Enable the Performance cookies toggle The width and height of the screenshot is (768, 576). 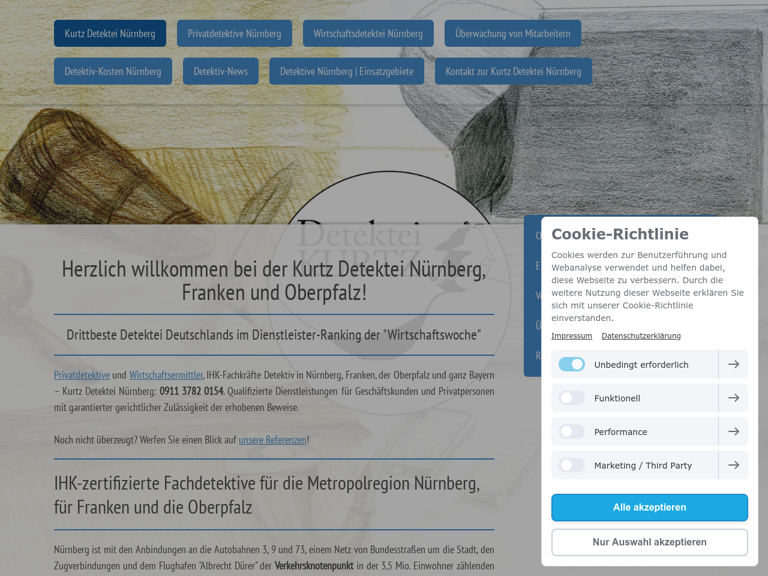(x=572, y=432)
